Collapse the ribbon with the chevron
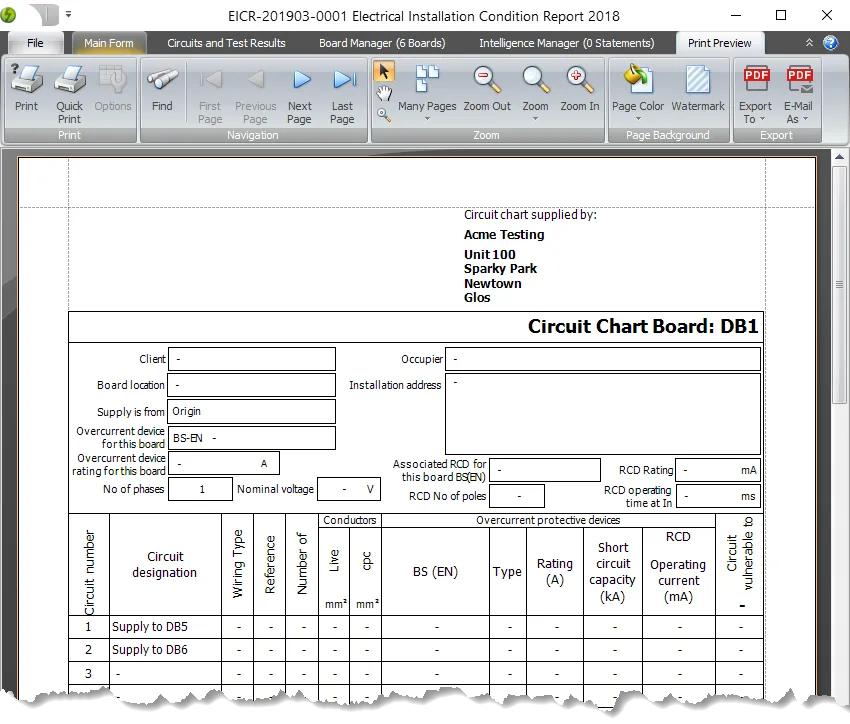 809,43
